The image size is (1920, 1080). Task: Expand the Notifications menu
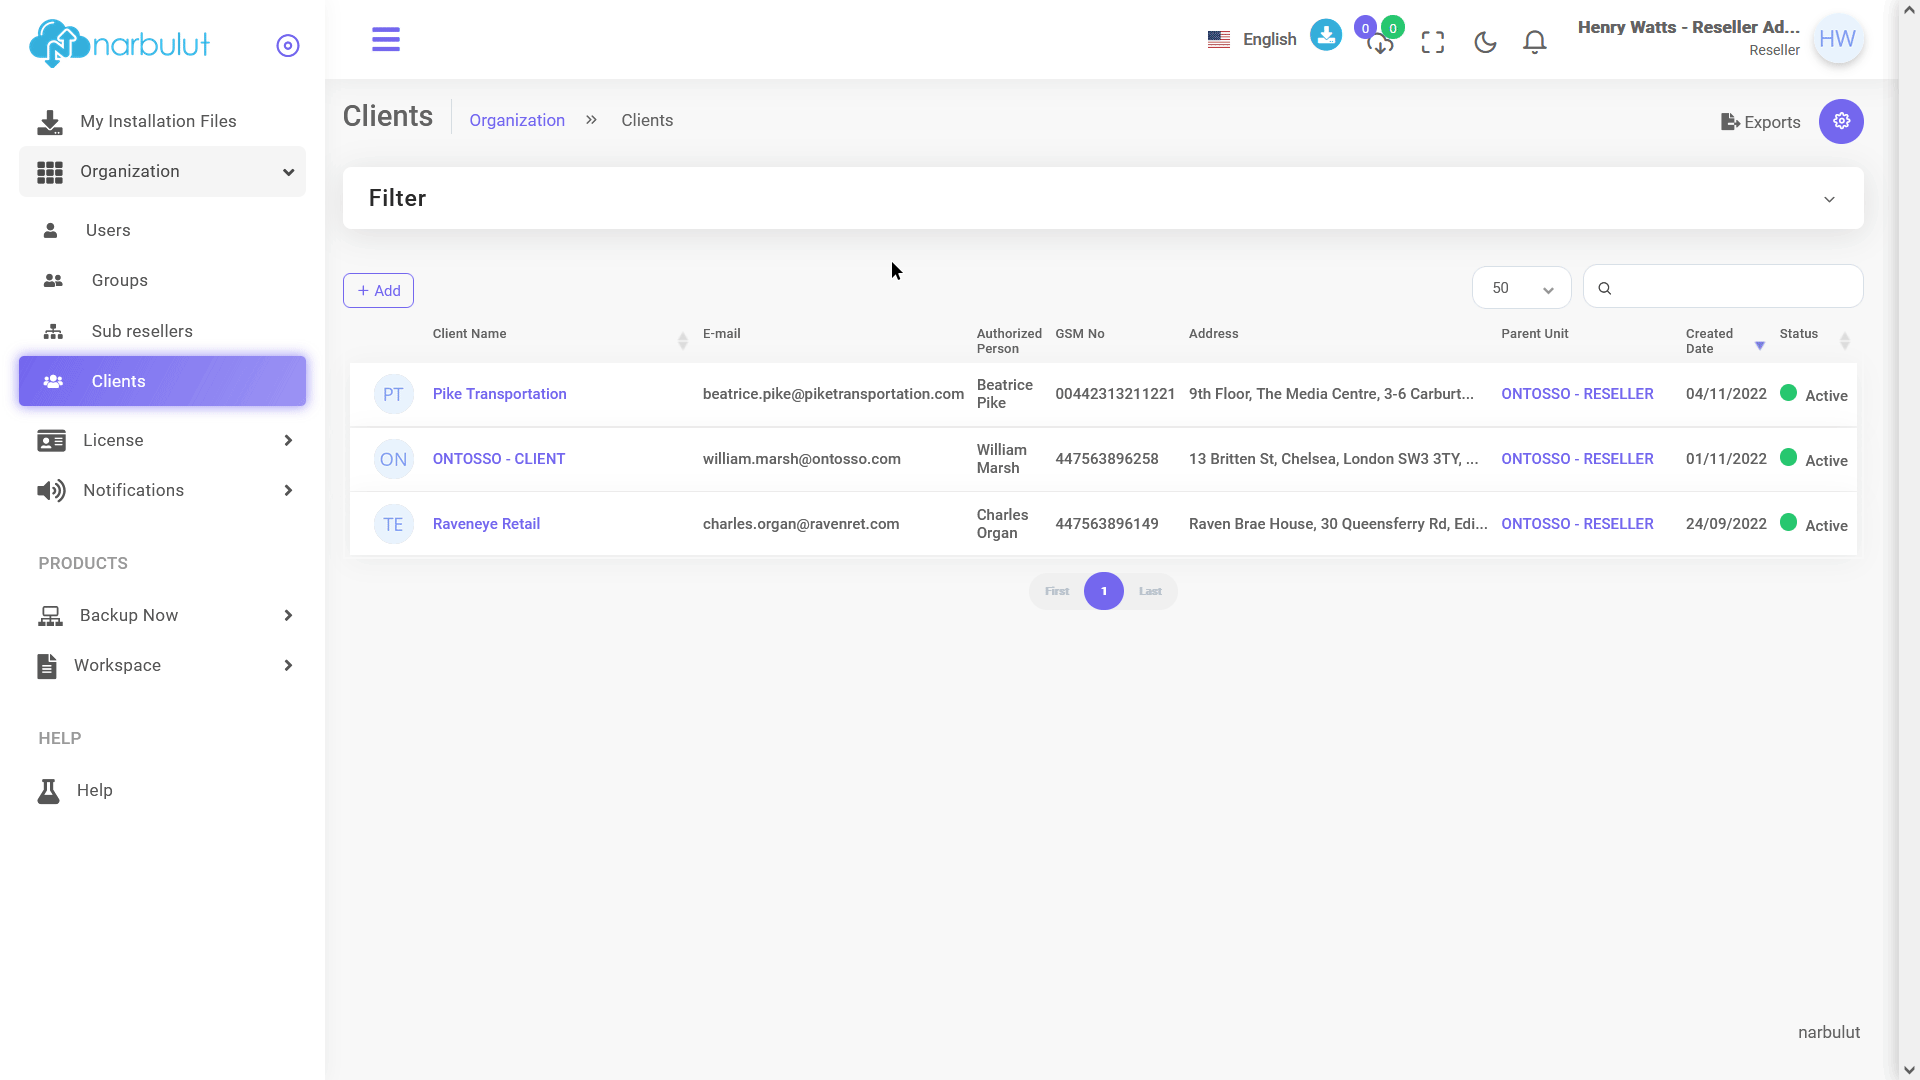162,490
